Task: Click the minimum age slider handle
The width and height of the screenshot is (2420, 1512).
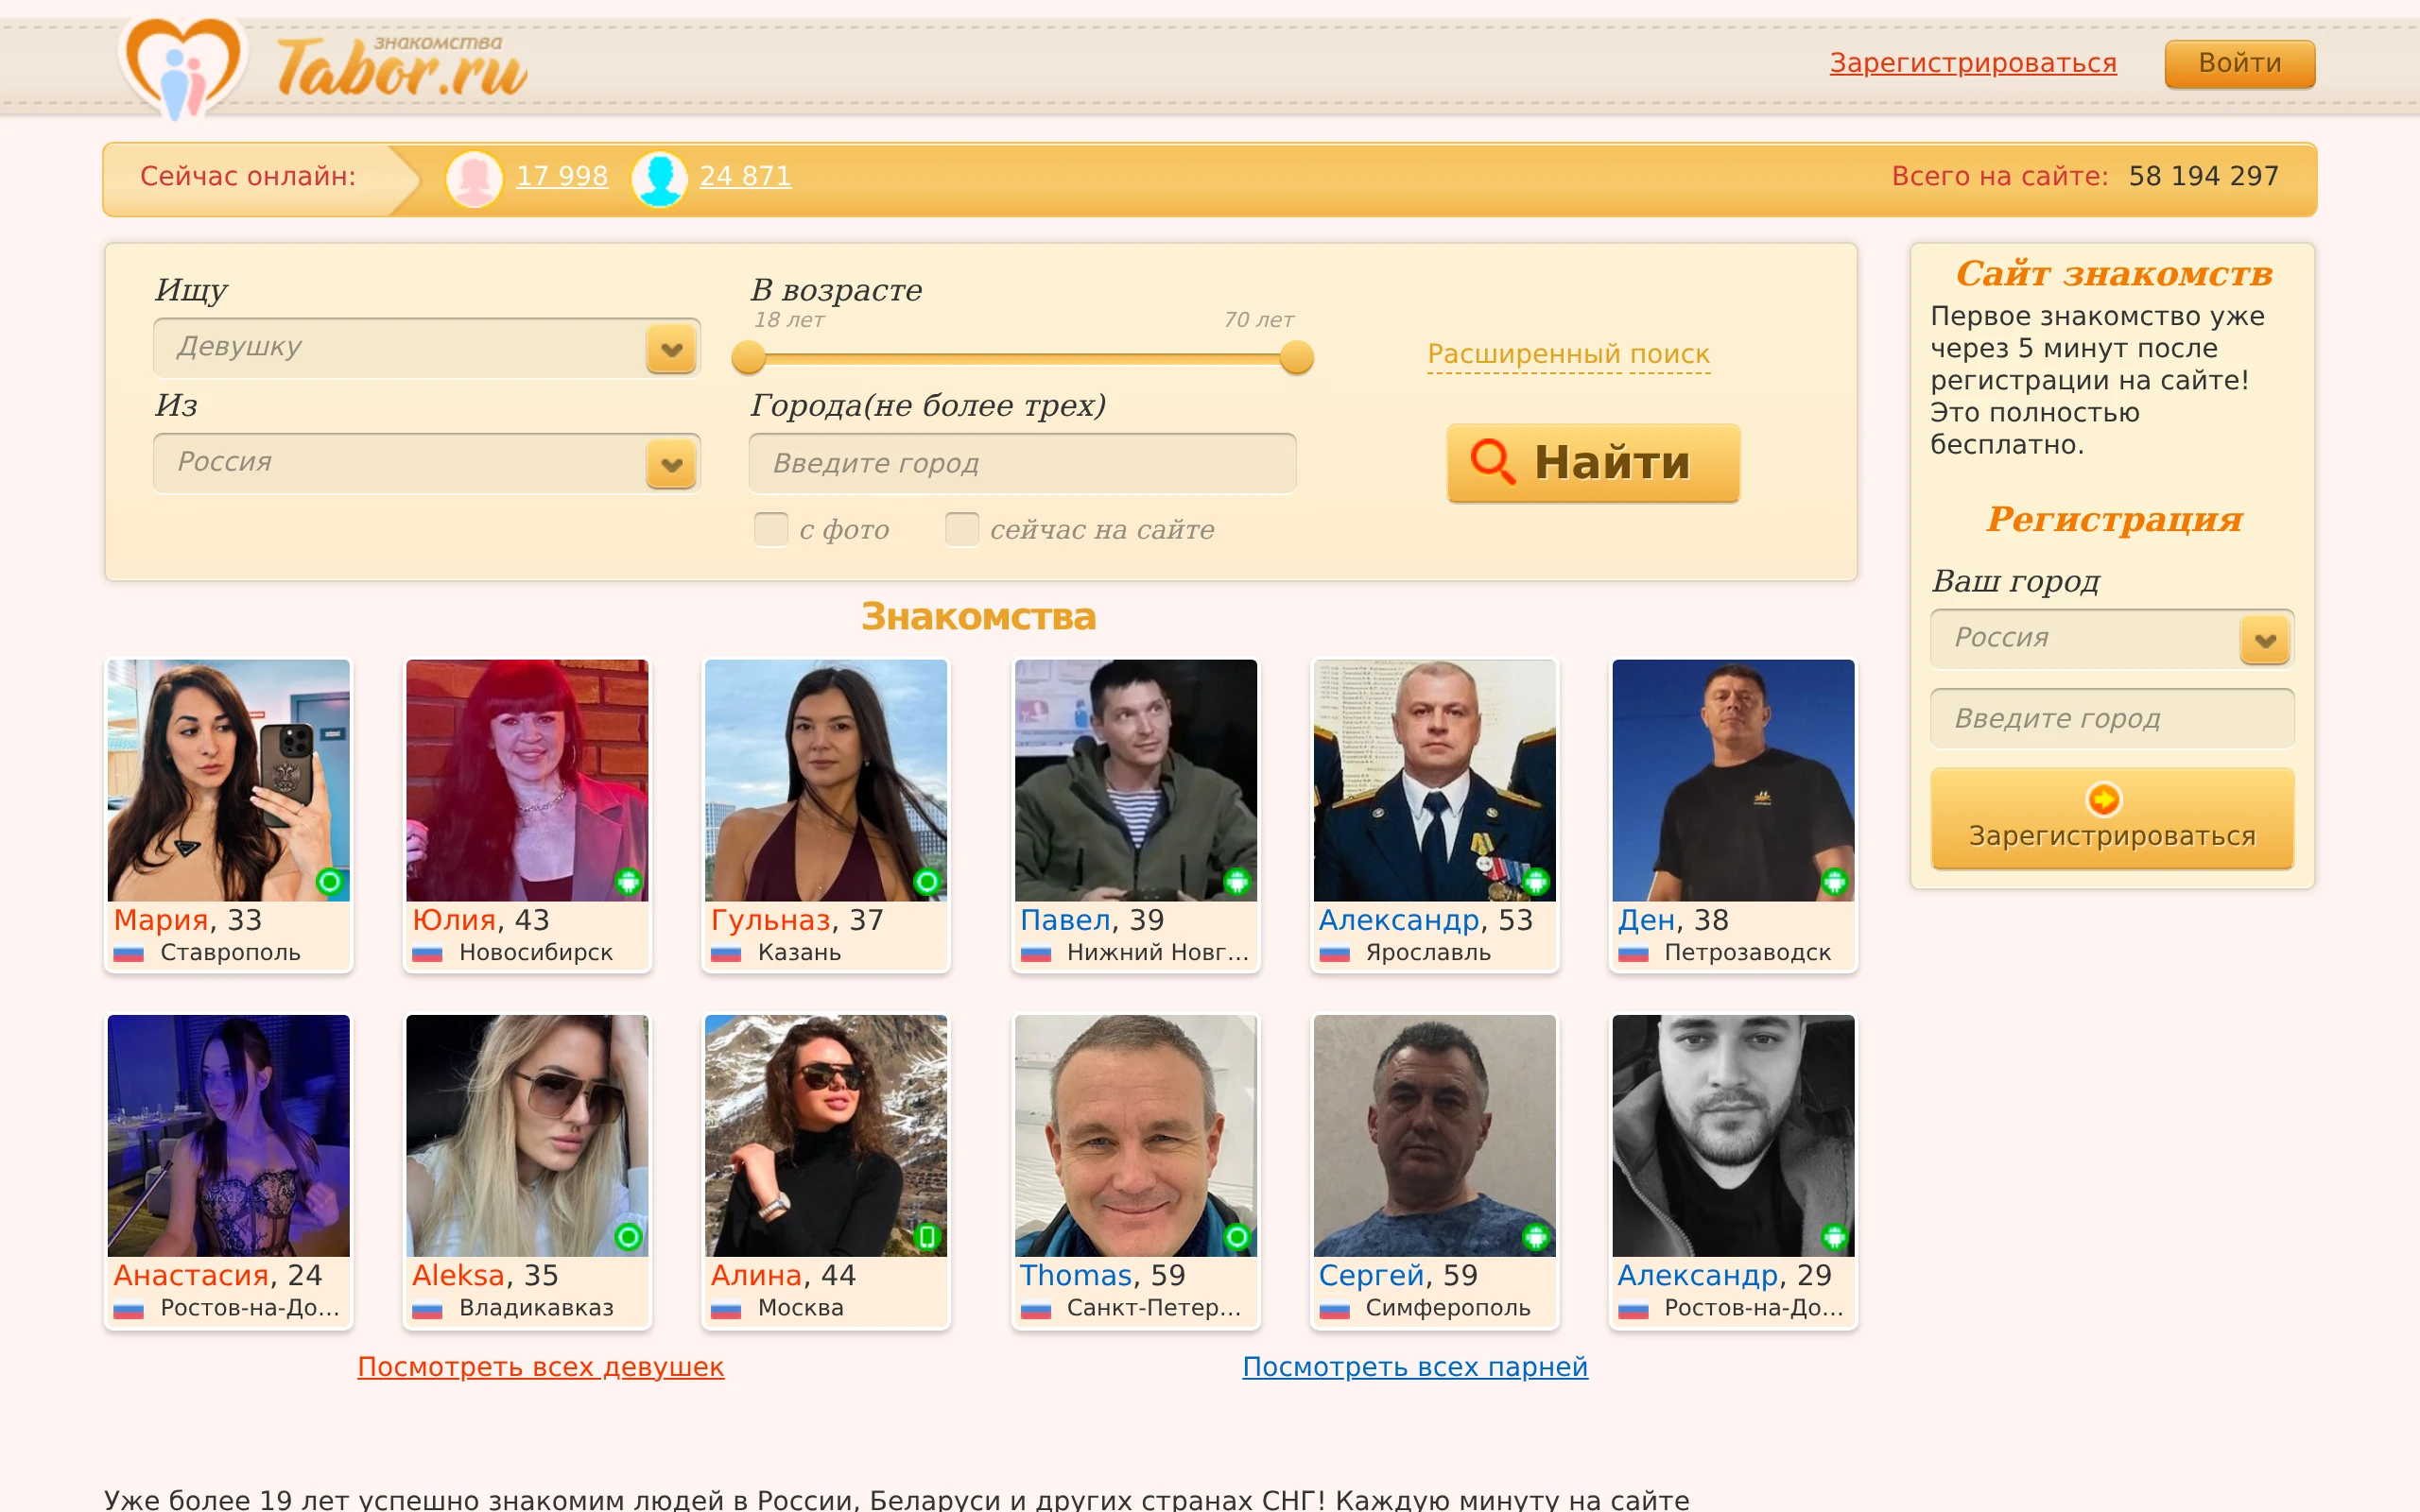Action: click(x=748, y=357)
